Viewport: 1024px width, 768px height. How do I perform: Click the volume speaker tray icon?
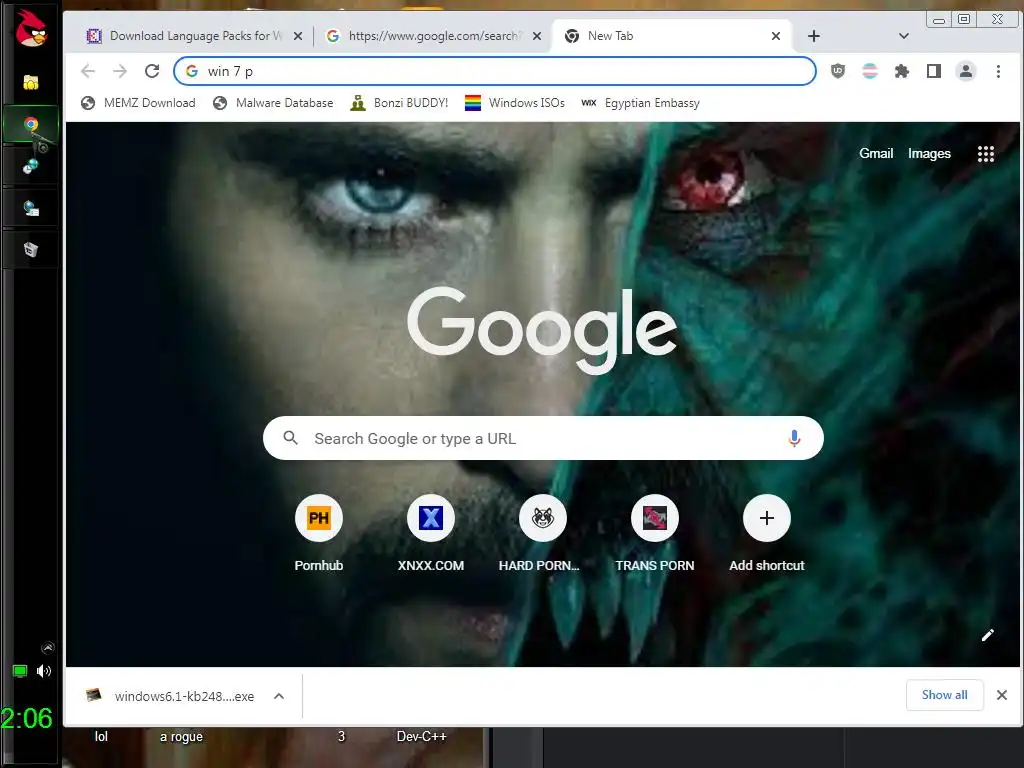[x=44, y=671]
